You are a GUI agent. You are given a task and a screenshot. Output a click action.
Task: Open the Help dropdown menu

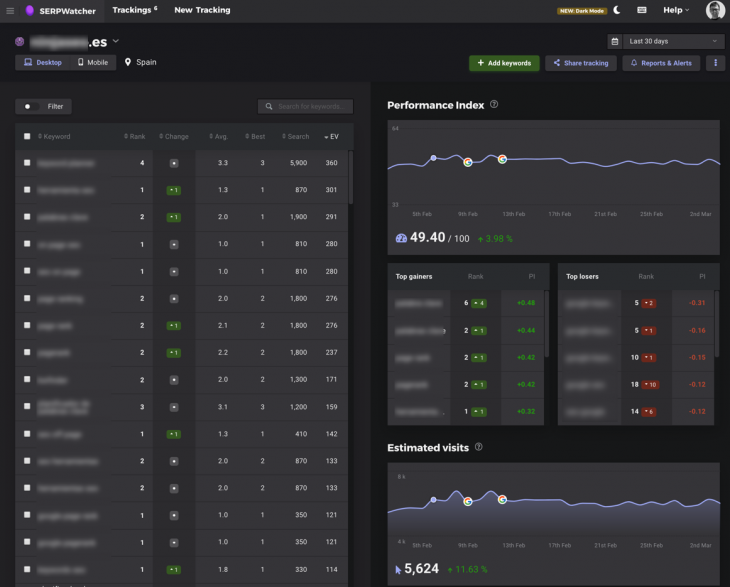(676, 10)
